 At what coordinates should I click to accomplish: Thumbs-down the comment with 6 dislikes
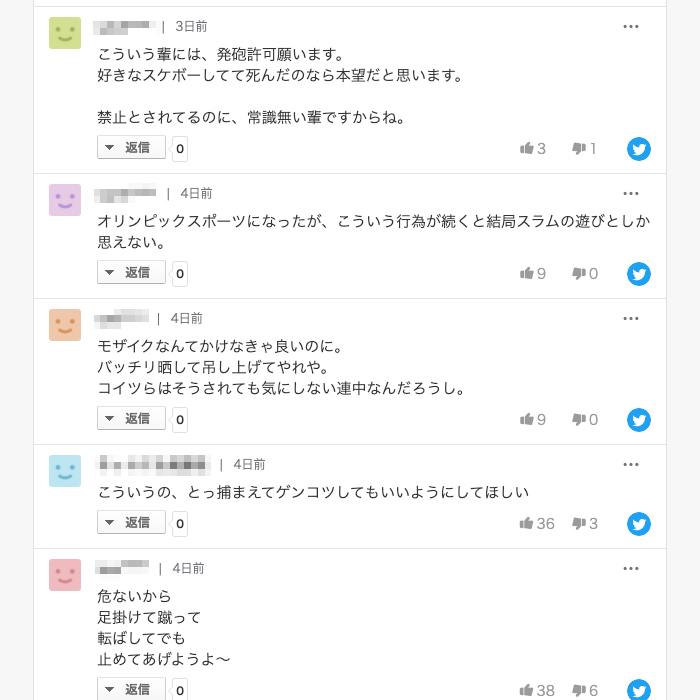coord(578,690)
